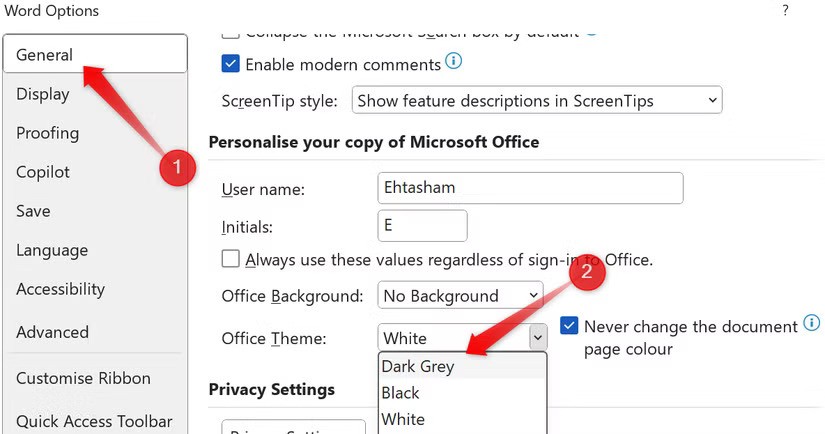Image resolution: width=825 pixels, height=434 pixels.
Task: Select Dark Grey theme option
Action: pos(418,366)
